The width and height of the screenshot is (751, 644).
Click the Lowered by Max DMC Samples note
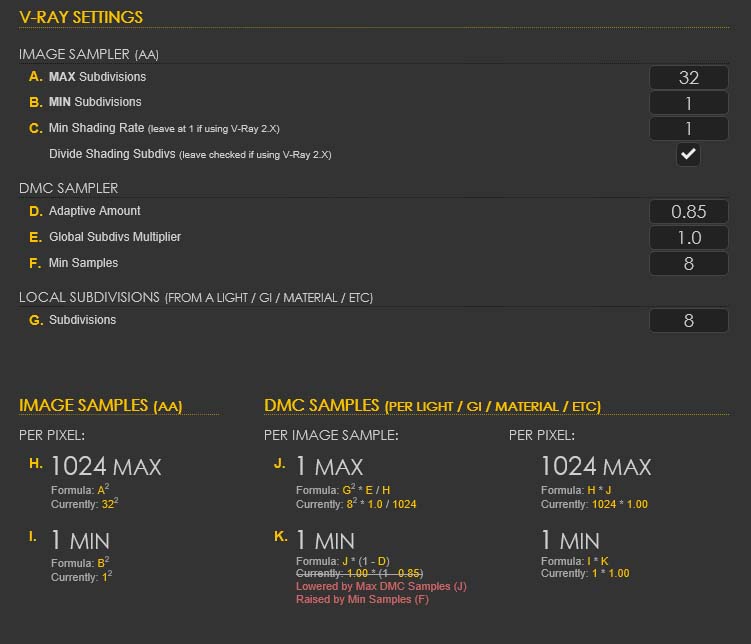pos(381,586)
